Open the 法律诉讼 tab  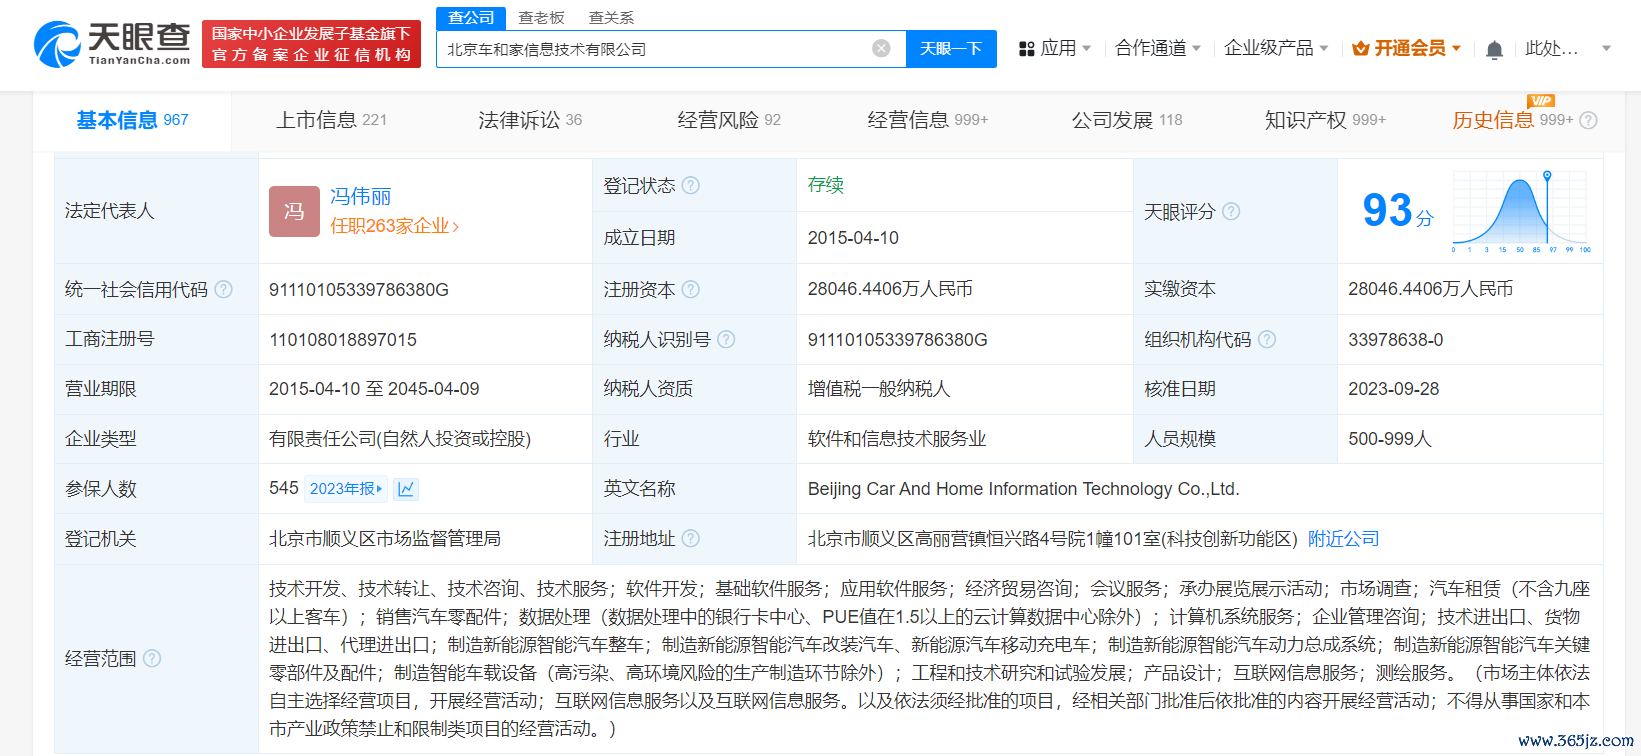(530, 120)
